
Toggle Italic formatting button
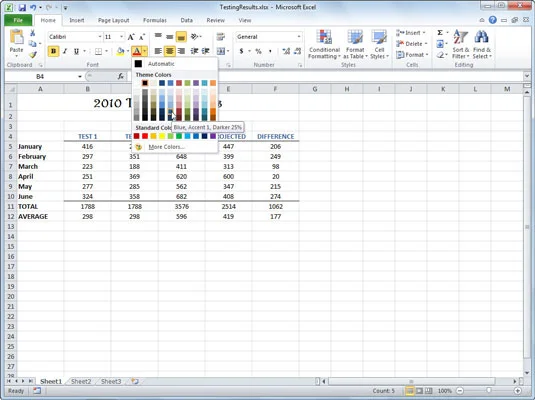pyautogui.click(x=65, y=51)
